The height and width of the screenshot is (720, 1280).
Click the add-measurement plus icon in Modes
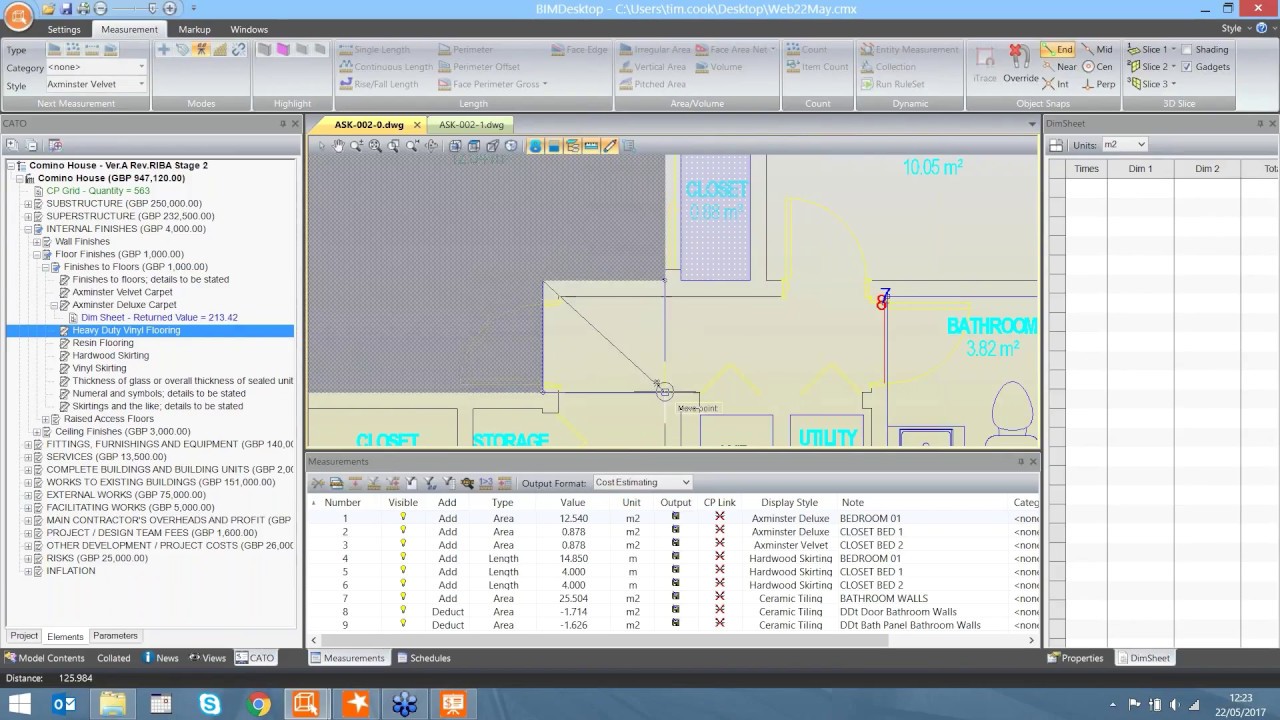[x=166, y=49]
